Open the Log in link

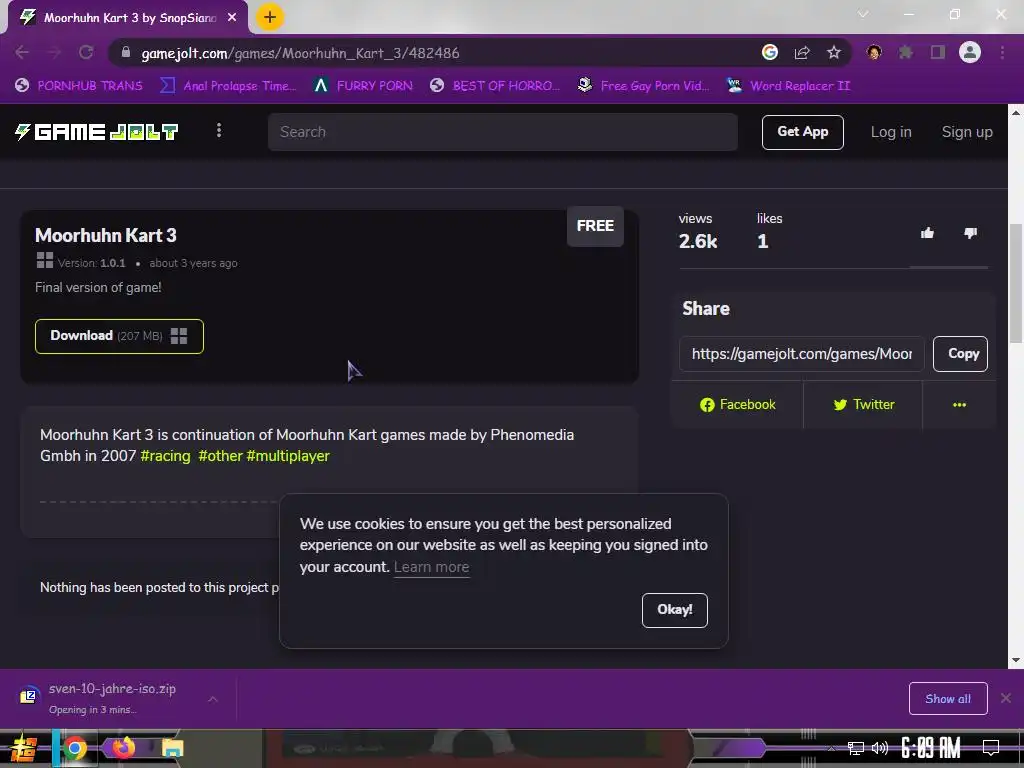point(891,132)
